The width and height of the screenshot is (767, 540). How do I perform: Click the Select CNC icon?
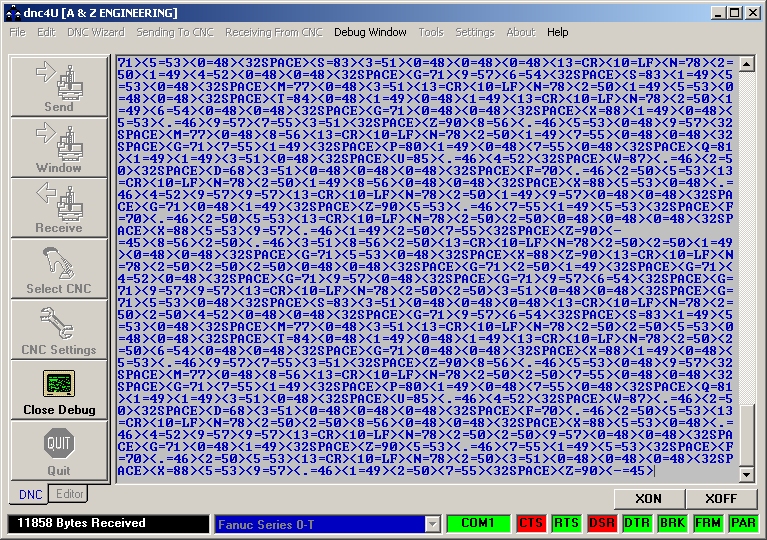tap(58, 263)
